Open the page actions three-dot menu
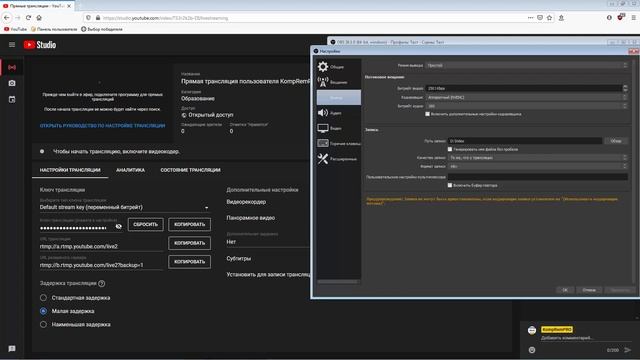Screen dimensions: 640x360 (530, 18)
